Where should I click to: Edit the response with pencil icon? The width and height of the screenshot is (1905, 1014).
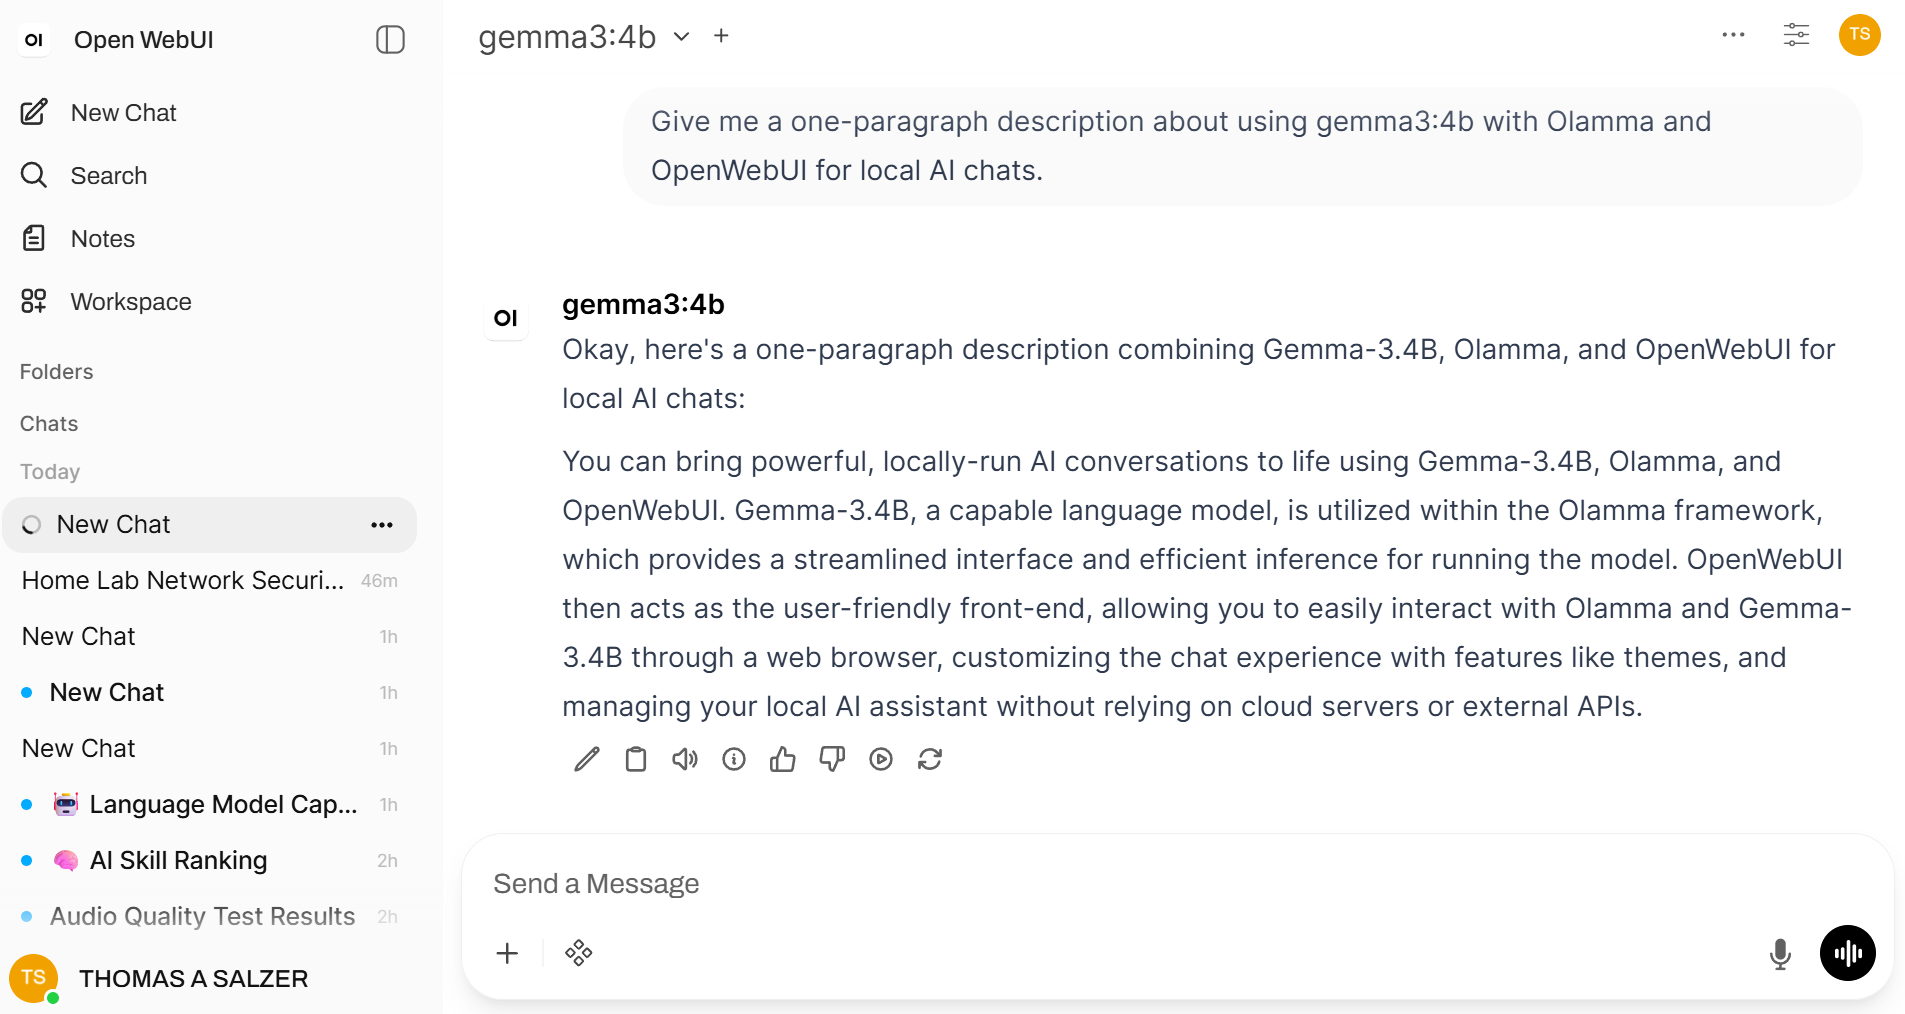(587, 759)
